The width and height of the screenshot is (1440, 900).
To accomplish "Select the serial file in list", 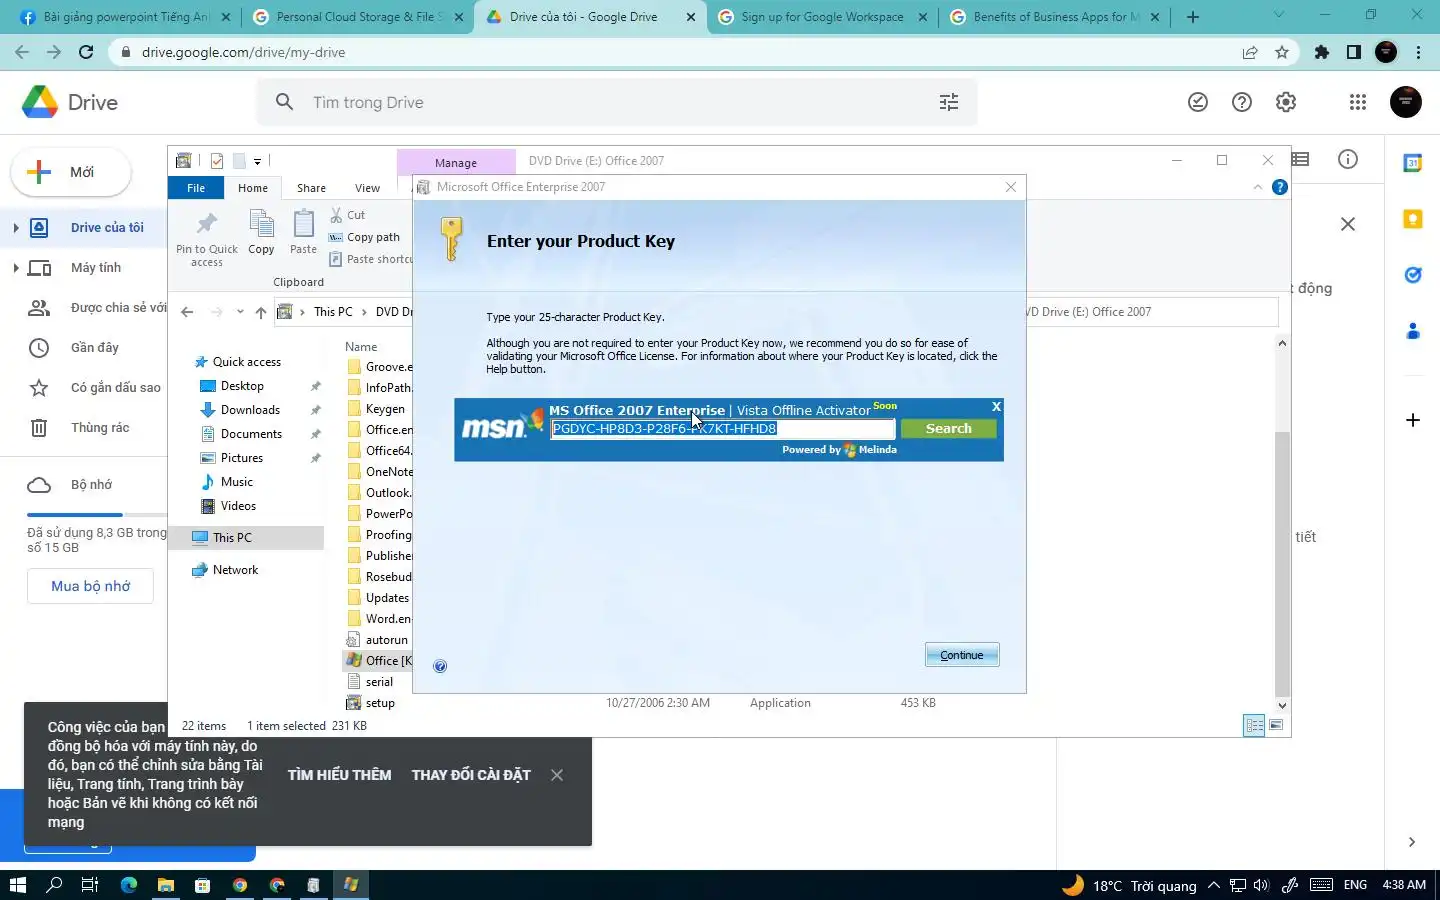I will (379, 682).
